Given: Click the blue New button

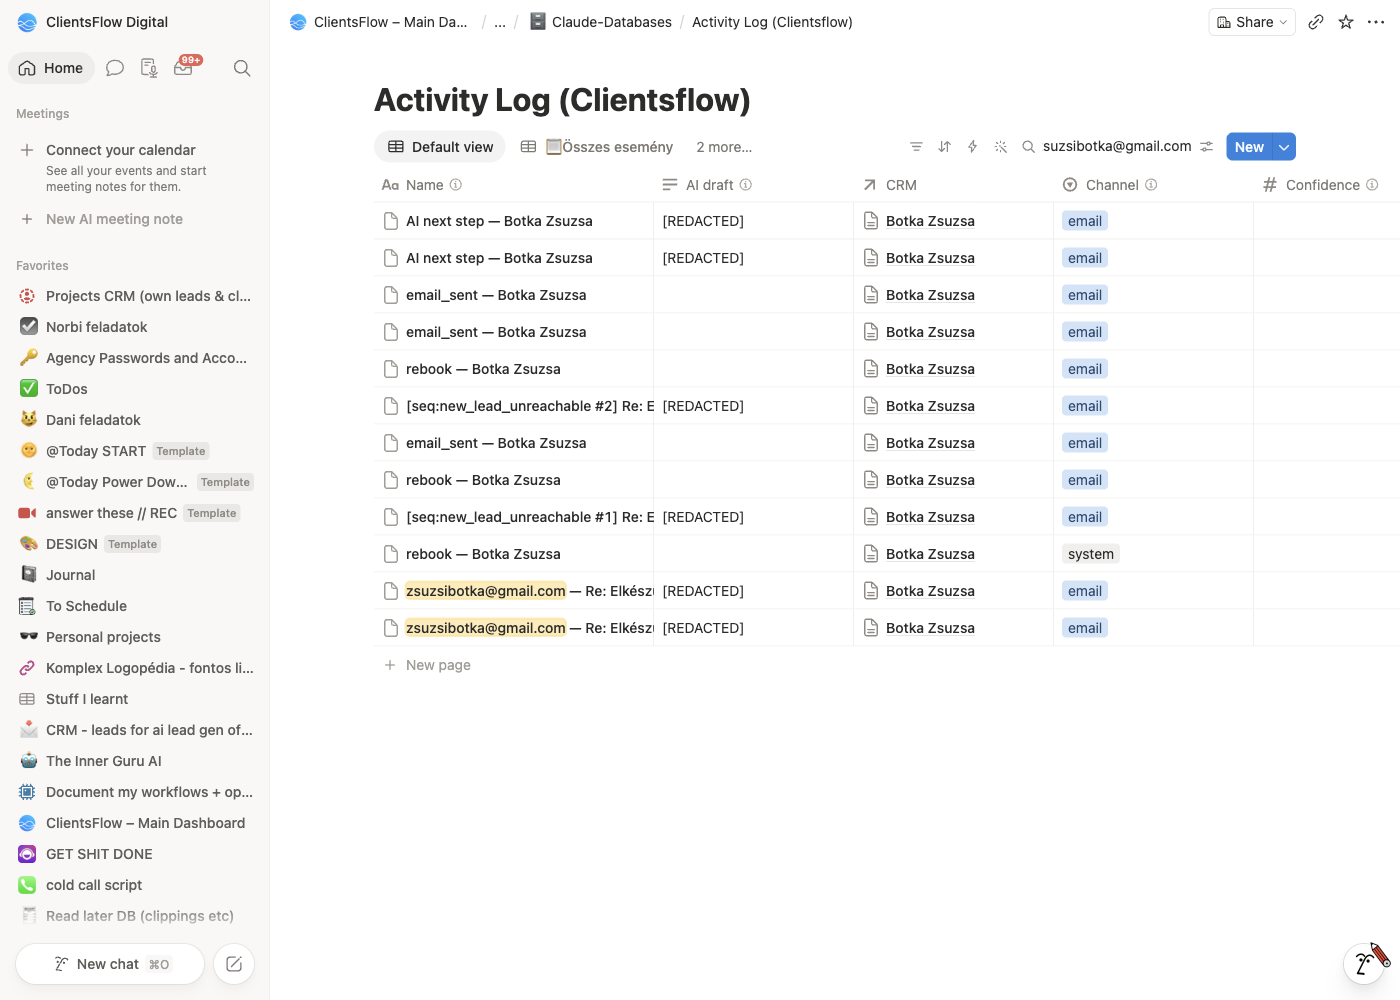Looking at the screenshot, I should click(x=1249, y=147).
